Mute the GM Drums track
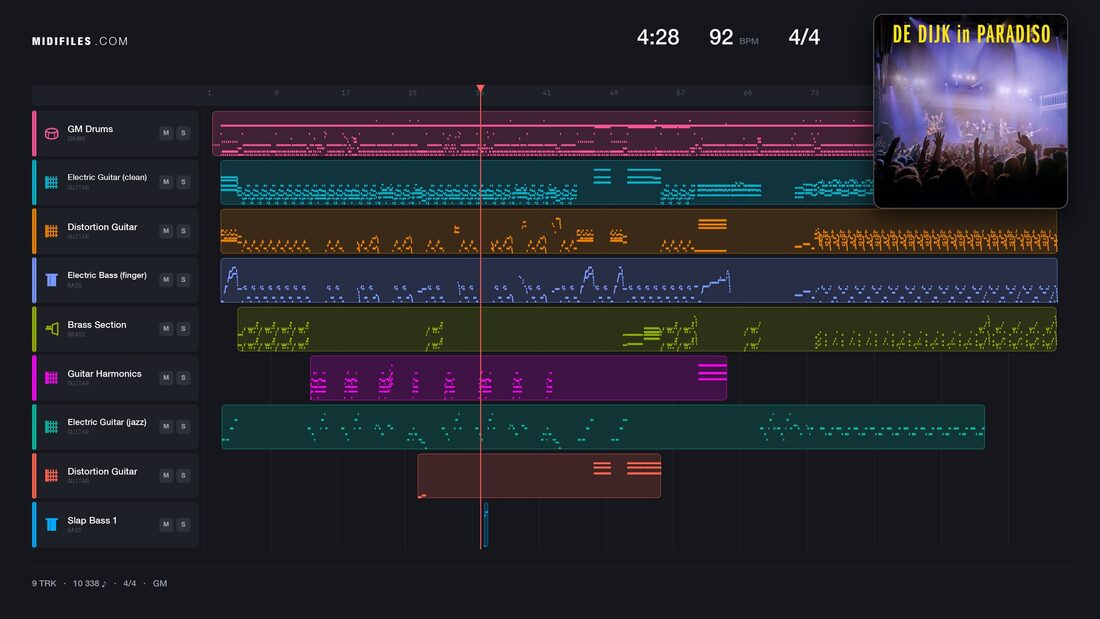 pyautogui.click(x=166, y=133)
